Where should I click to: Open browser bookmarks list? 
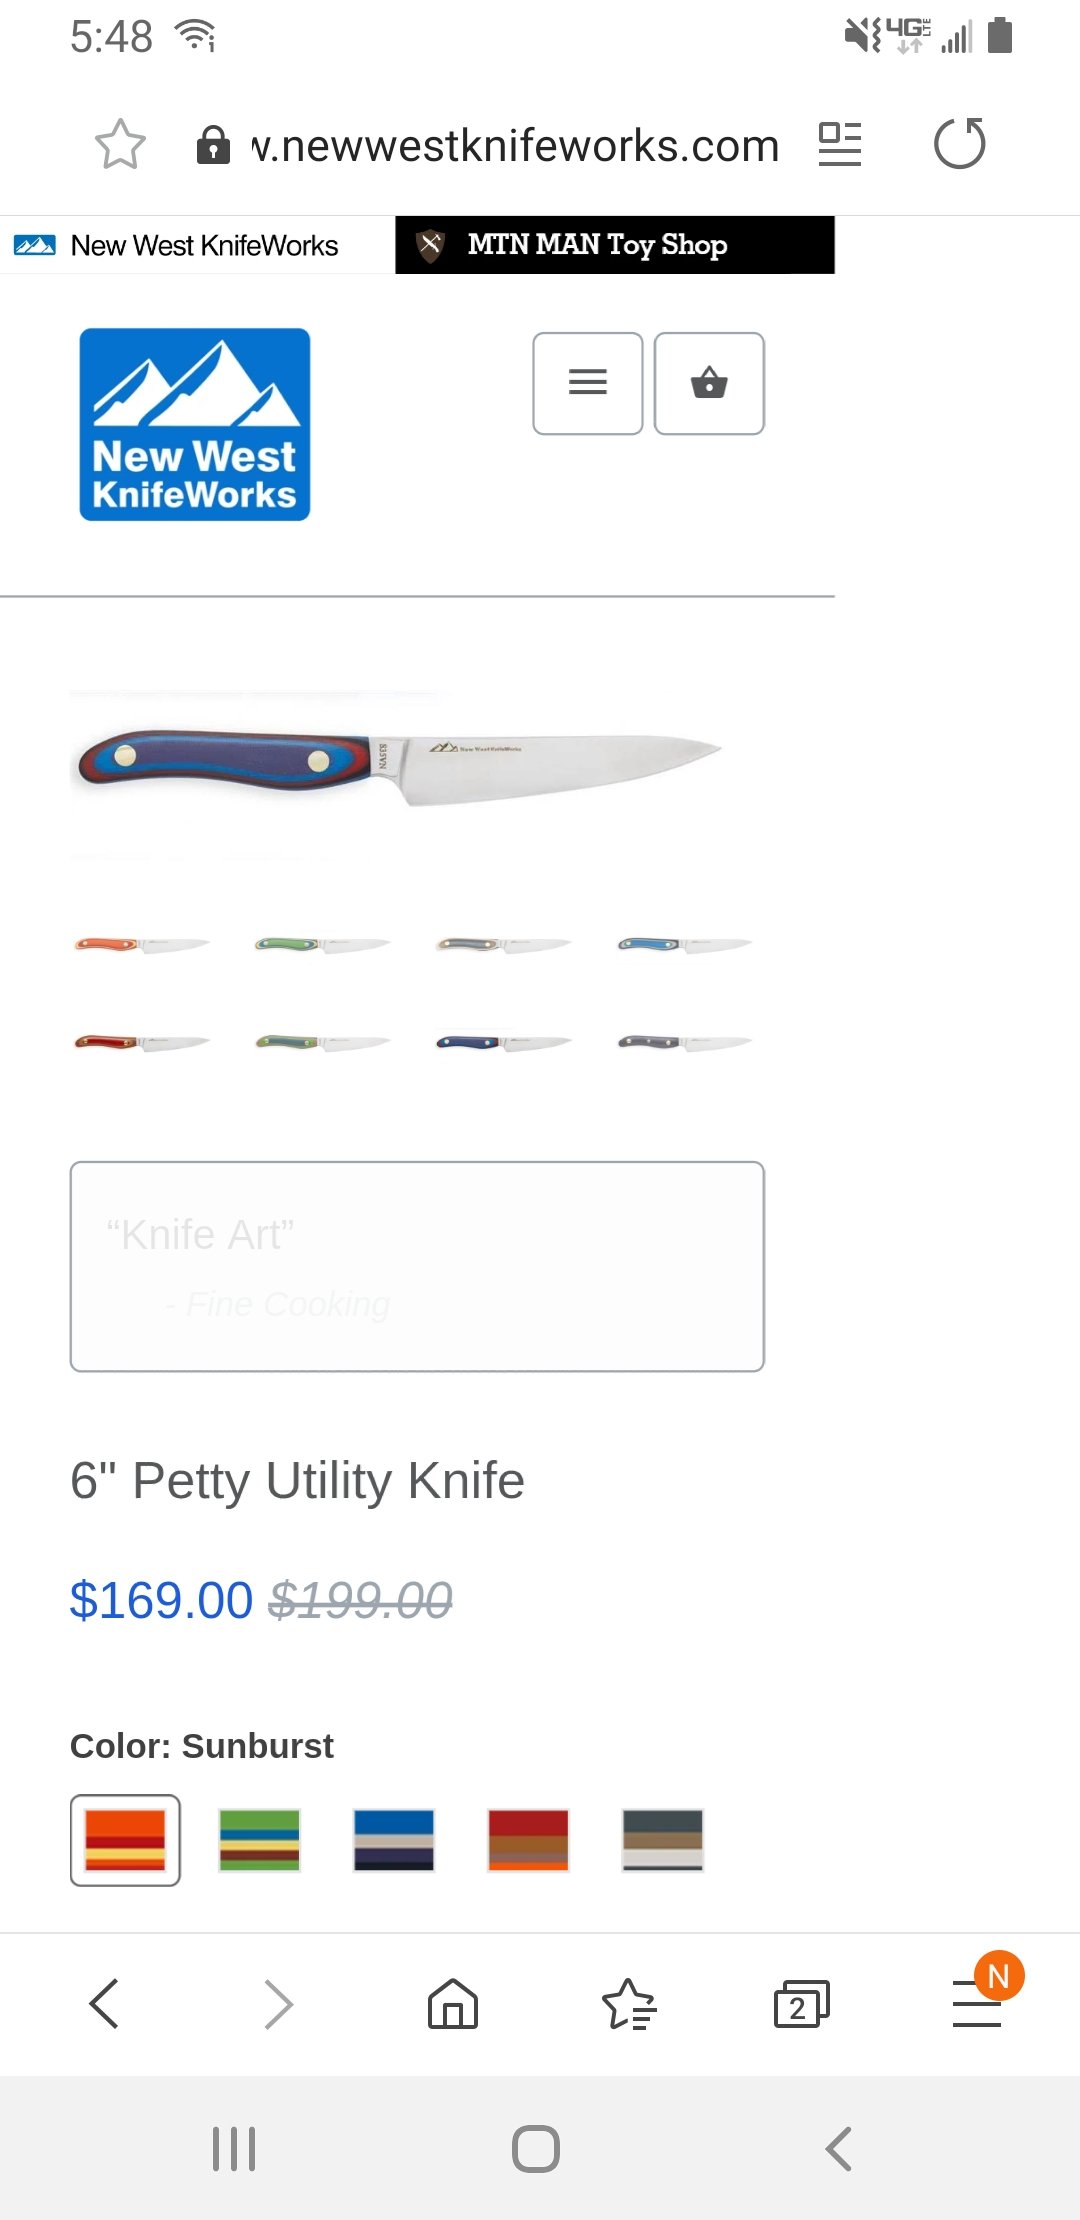pos(629,2004)
